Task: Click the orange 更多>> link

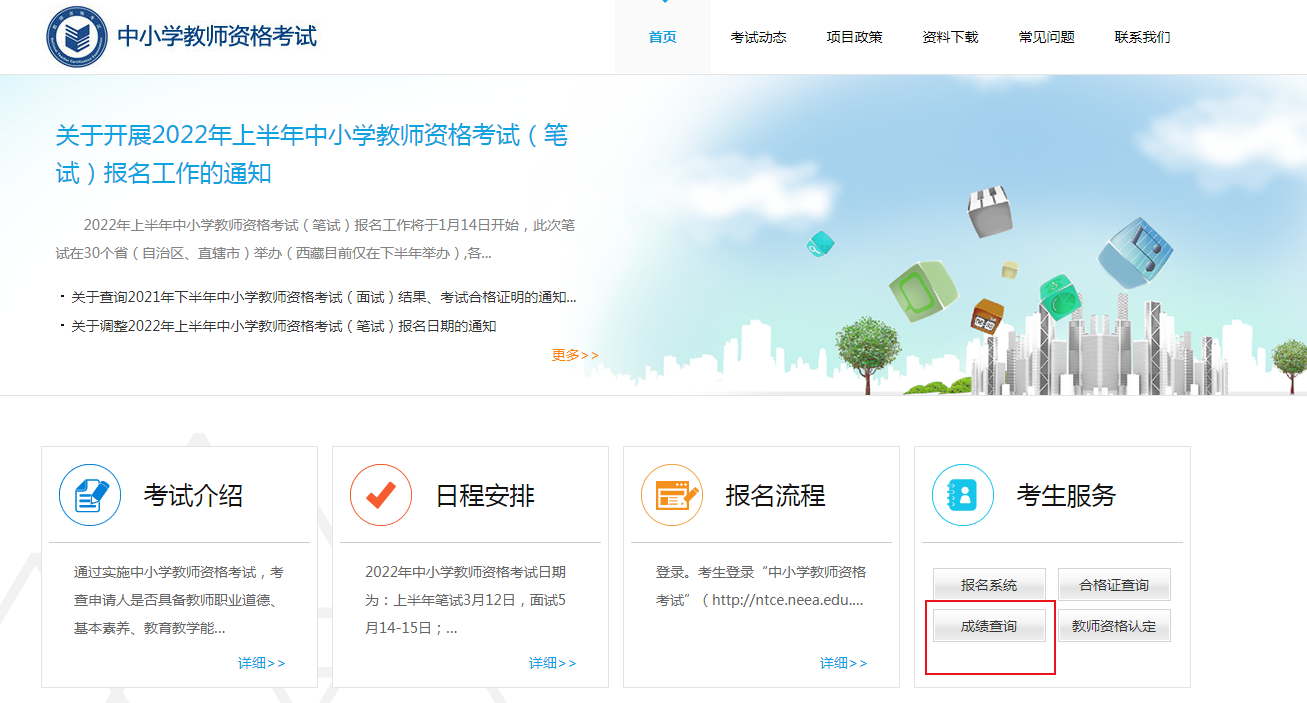Action: pyautogui.click(x=575, y=355)
